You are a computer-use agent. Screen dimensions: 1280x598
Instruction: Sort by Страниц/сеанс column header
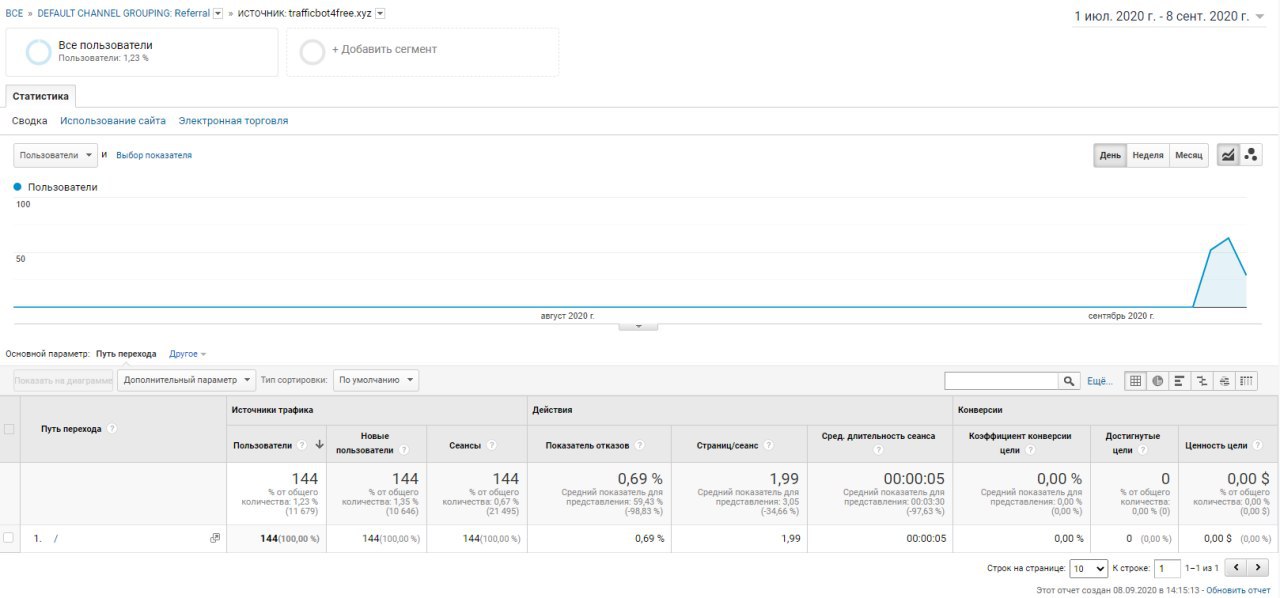click(x=729, y=445)
